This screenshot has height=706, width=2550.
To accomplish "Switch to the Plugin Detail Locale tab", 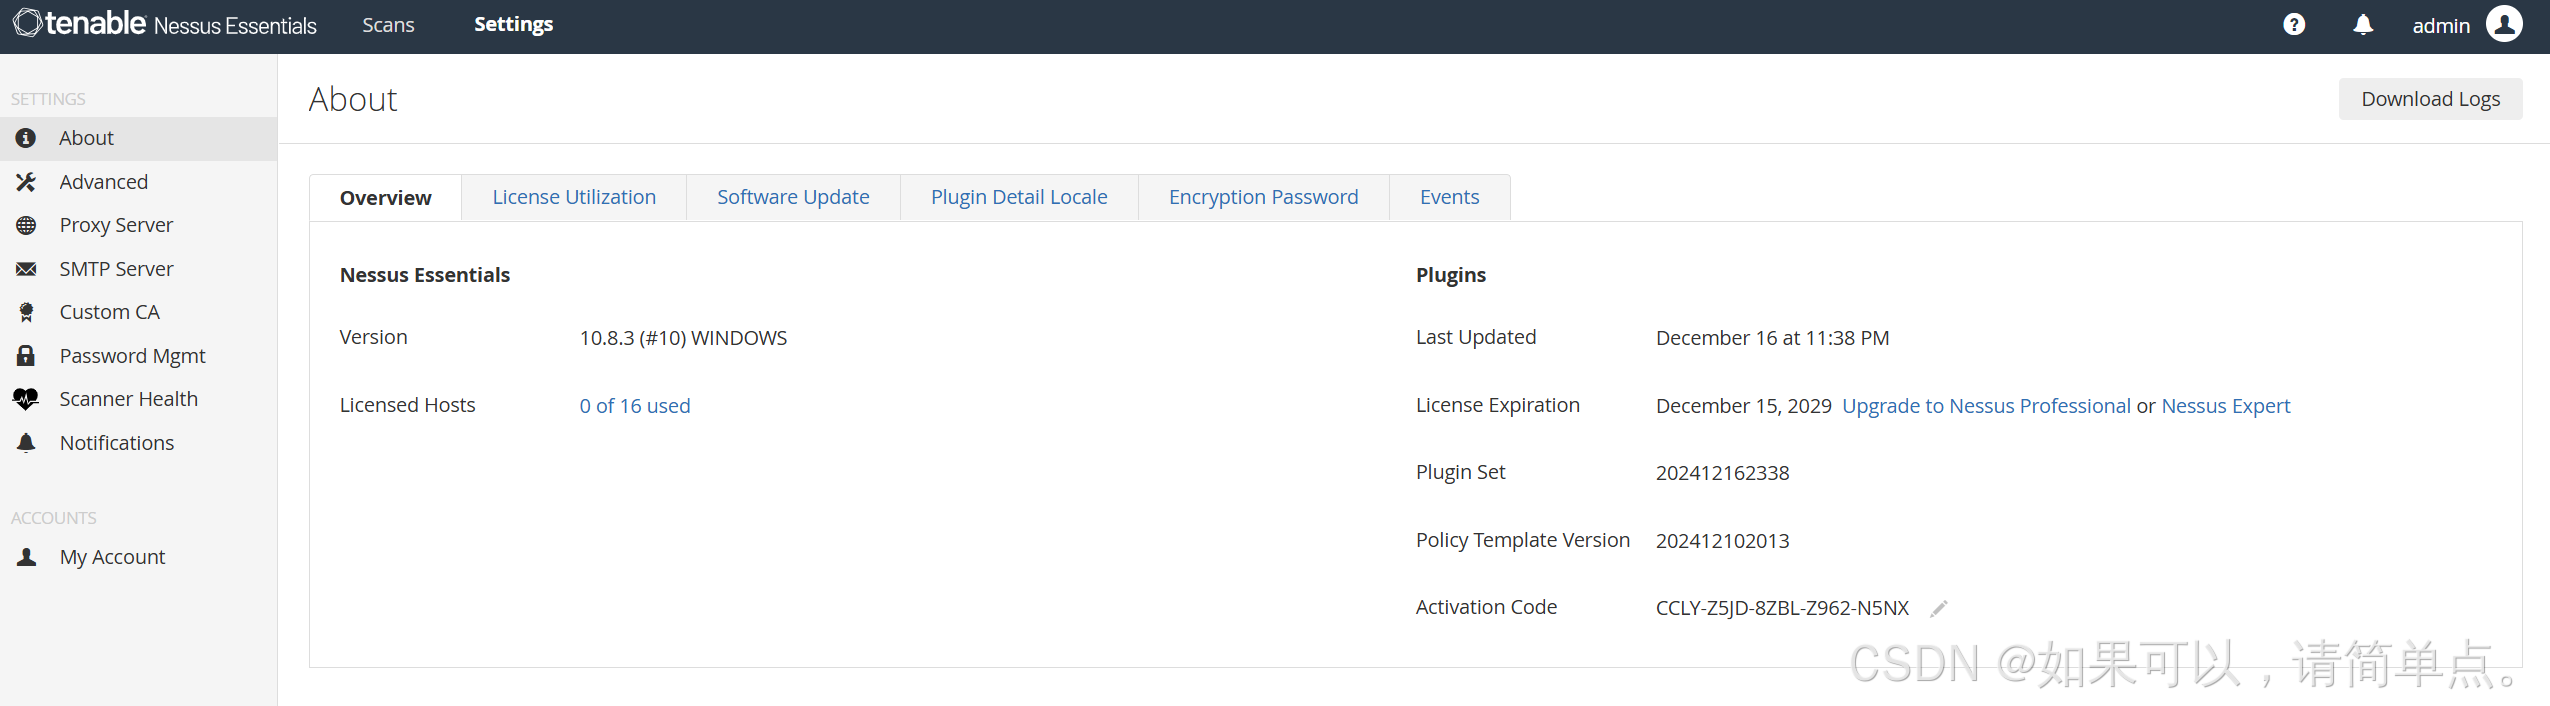I will tap(1019, 198).
